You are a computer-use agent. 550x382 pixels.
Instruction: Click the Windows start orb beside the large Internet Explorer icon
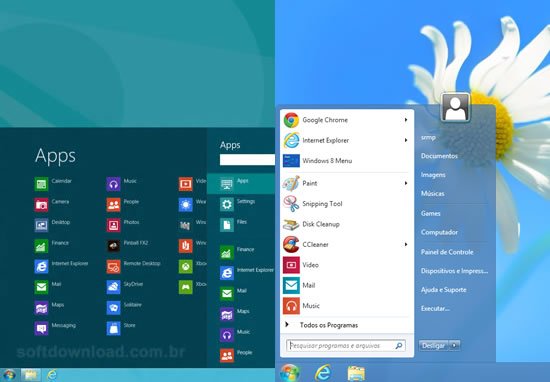(x=290, y=373)
